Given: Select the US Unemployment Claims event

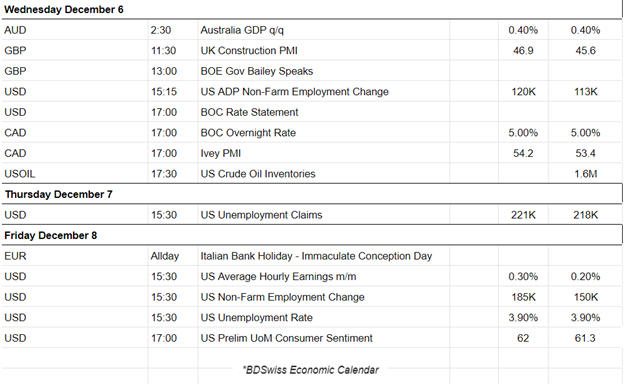Looking at the screenshot, I should click(x=261, y=215).
